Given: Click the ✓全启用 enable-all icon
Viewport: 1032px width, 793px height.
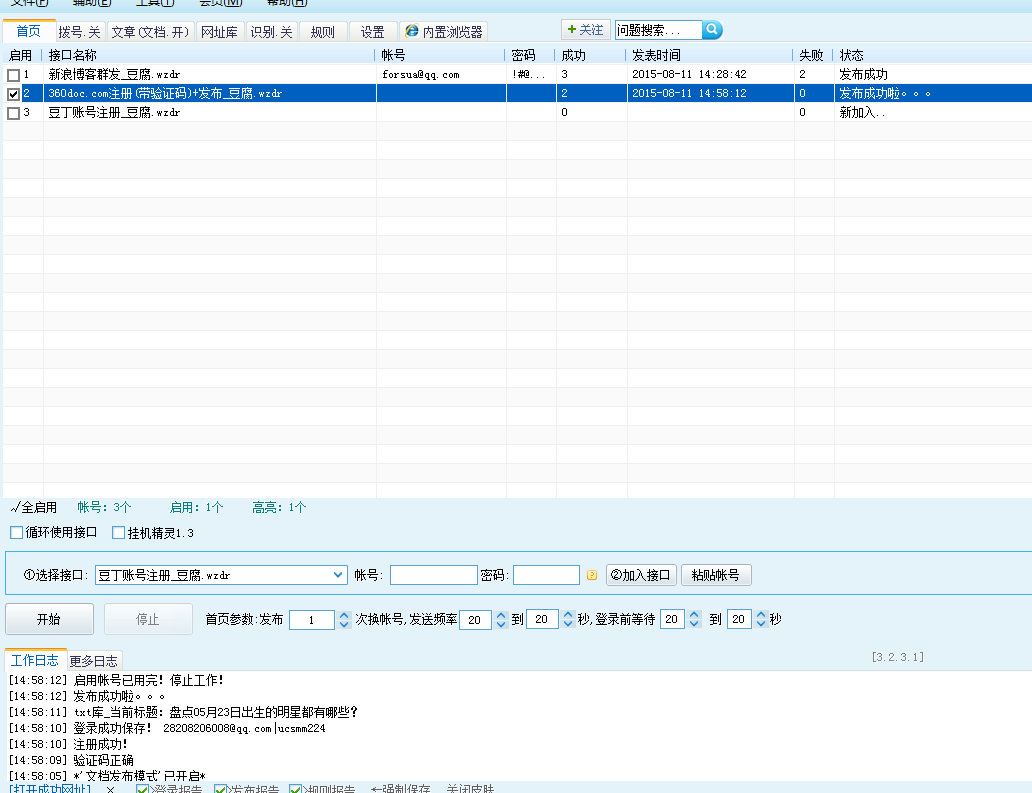Looking at the screenshot, I should 33,507.
